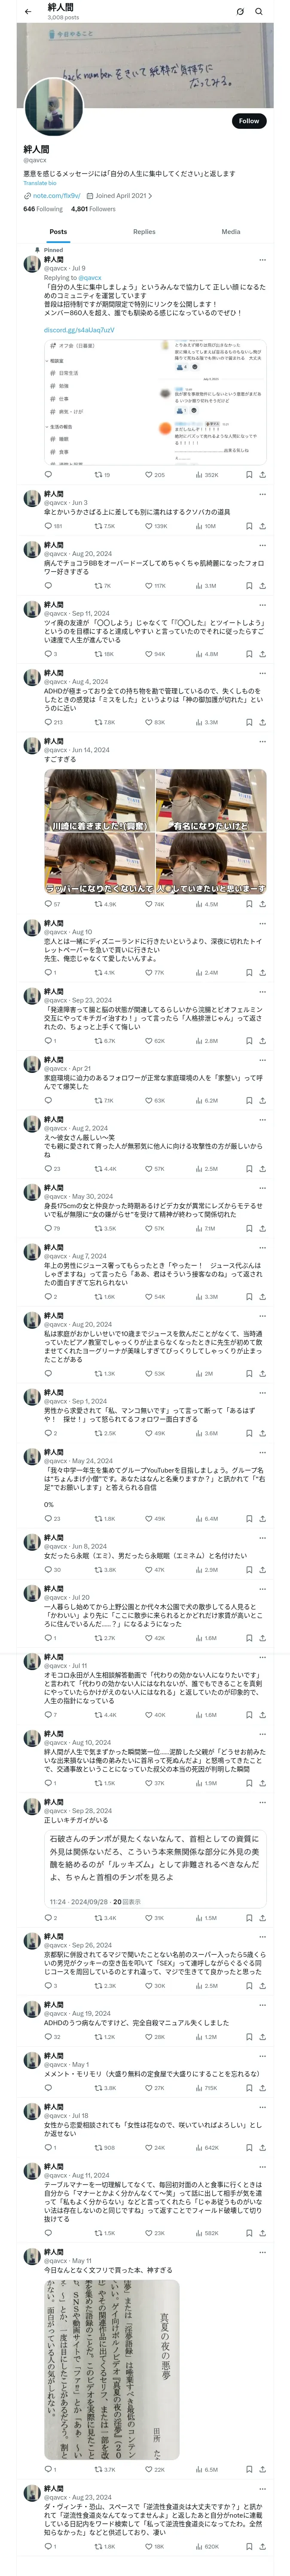Reply to the pinned Jul 9 post

[47, 475]
